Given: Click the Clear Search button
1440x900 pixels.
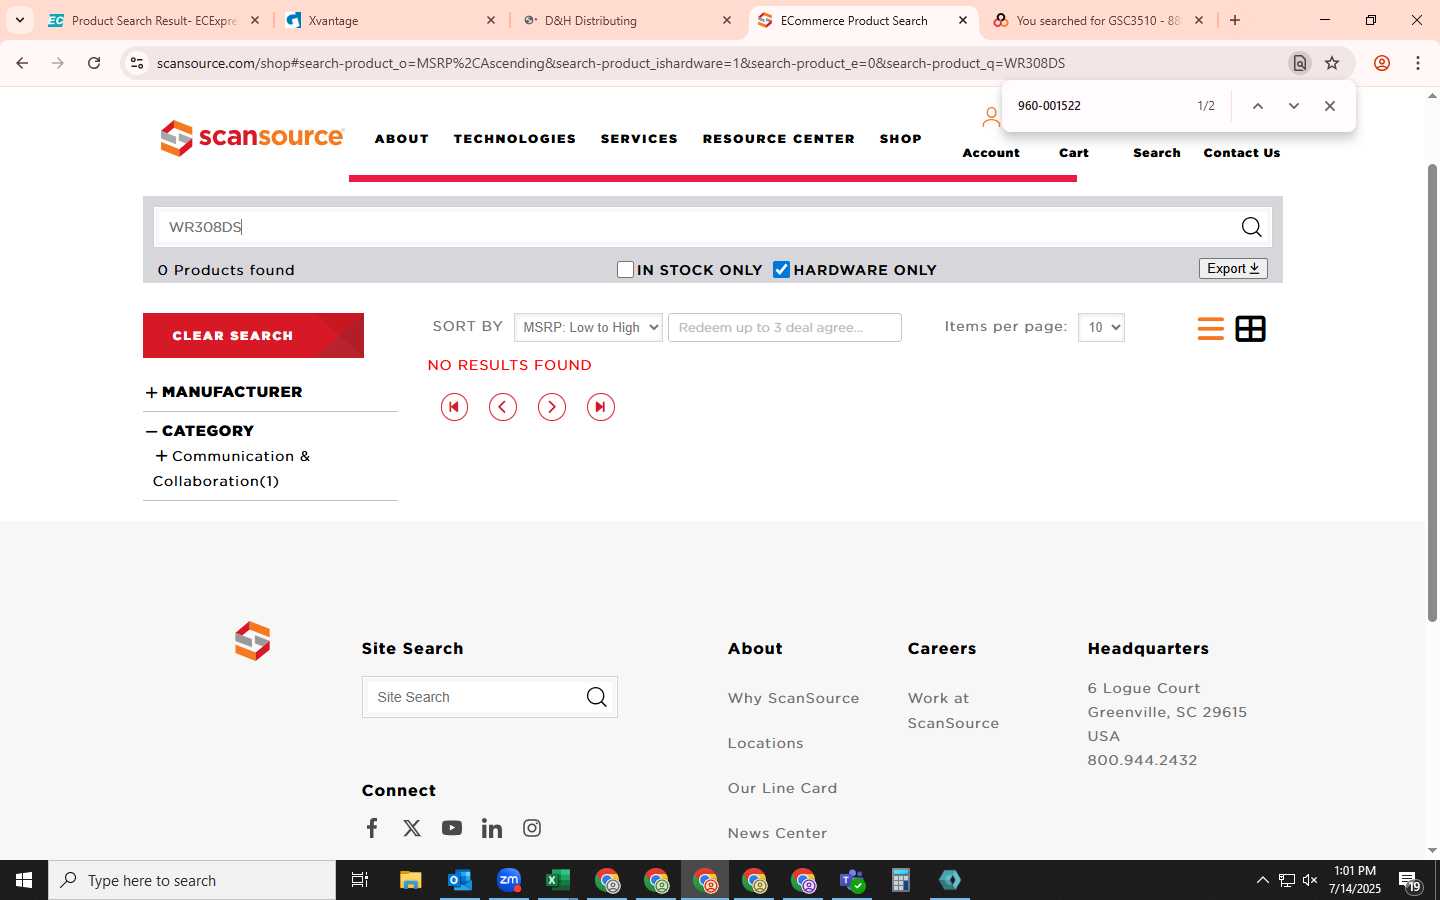Looking at the screenshot, I should [x=253, y=335].
